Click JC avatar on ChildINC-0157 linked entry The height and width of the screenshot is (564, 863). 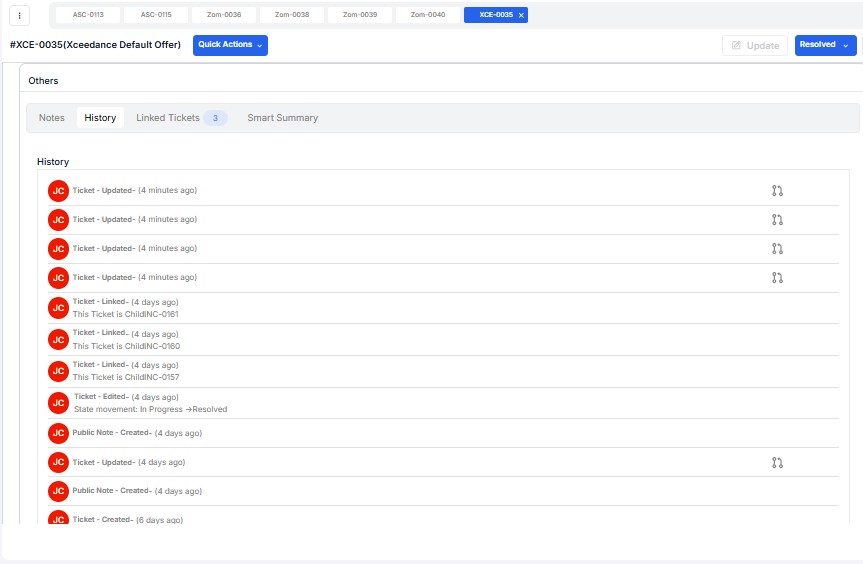pyautogui.click(x=58, y=371)
